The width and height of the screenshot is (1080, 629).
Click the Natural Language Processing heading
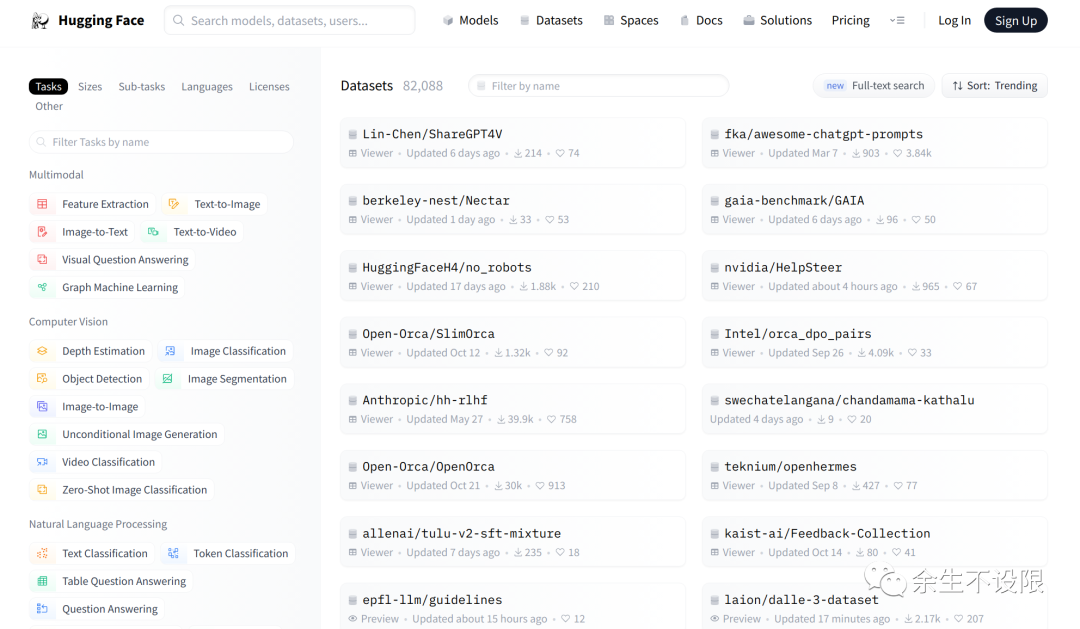98,524
